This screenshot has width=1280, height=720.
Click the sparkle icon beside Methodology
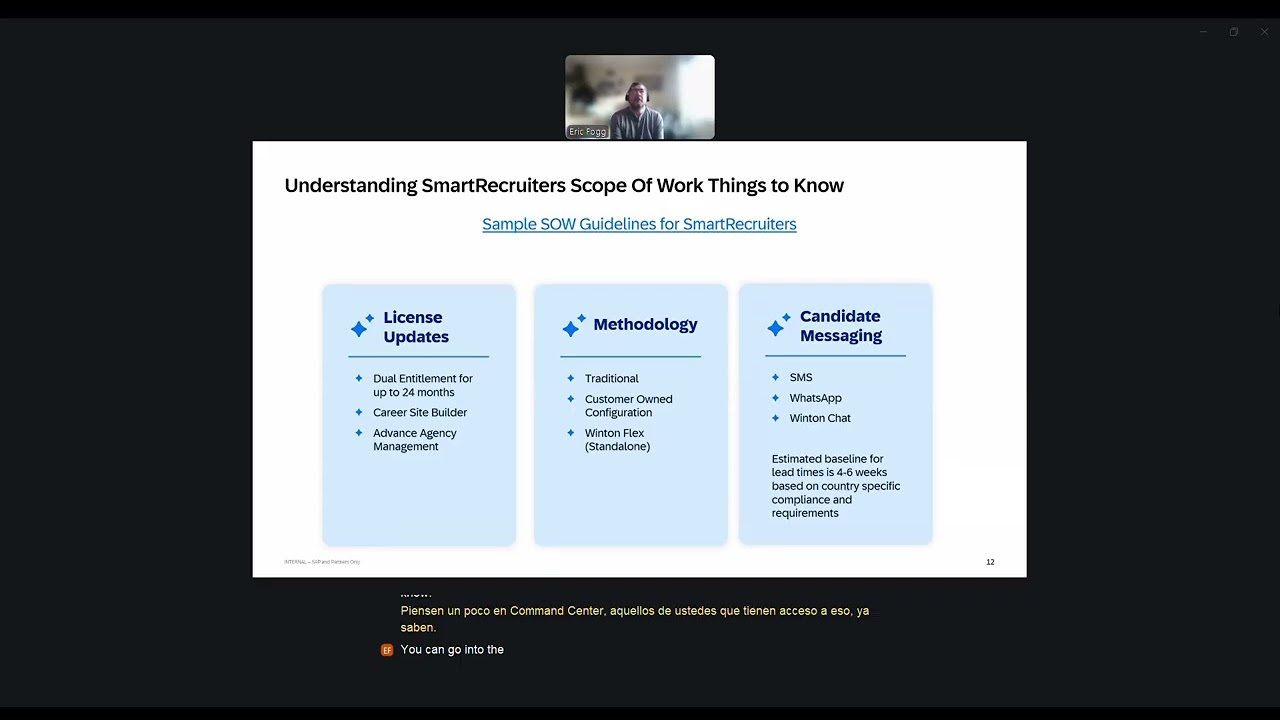click(573, 325)
